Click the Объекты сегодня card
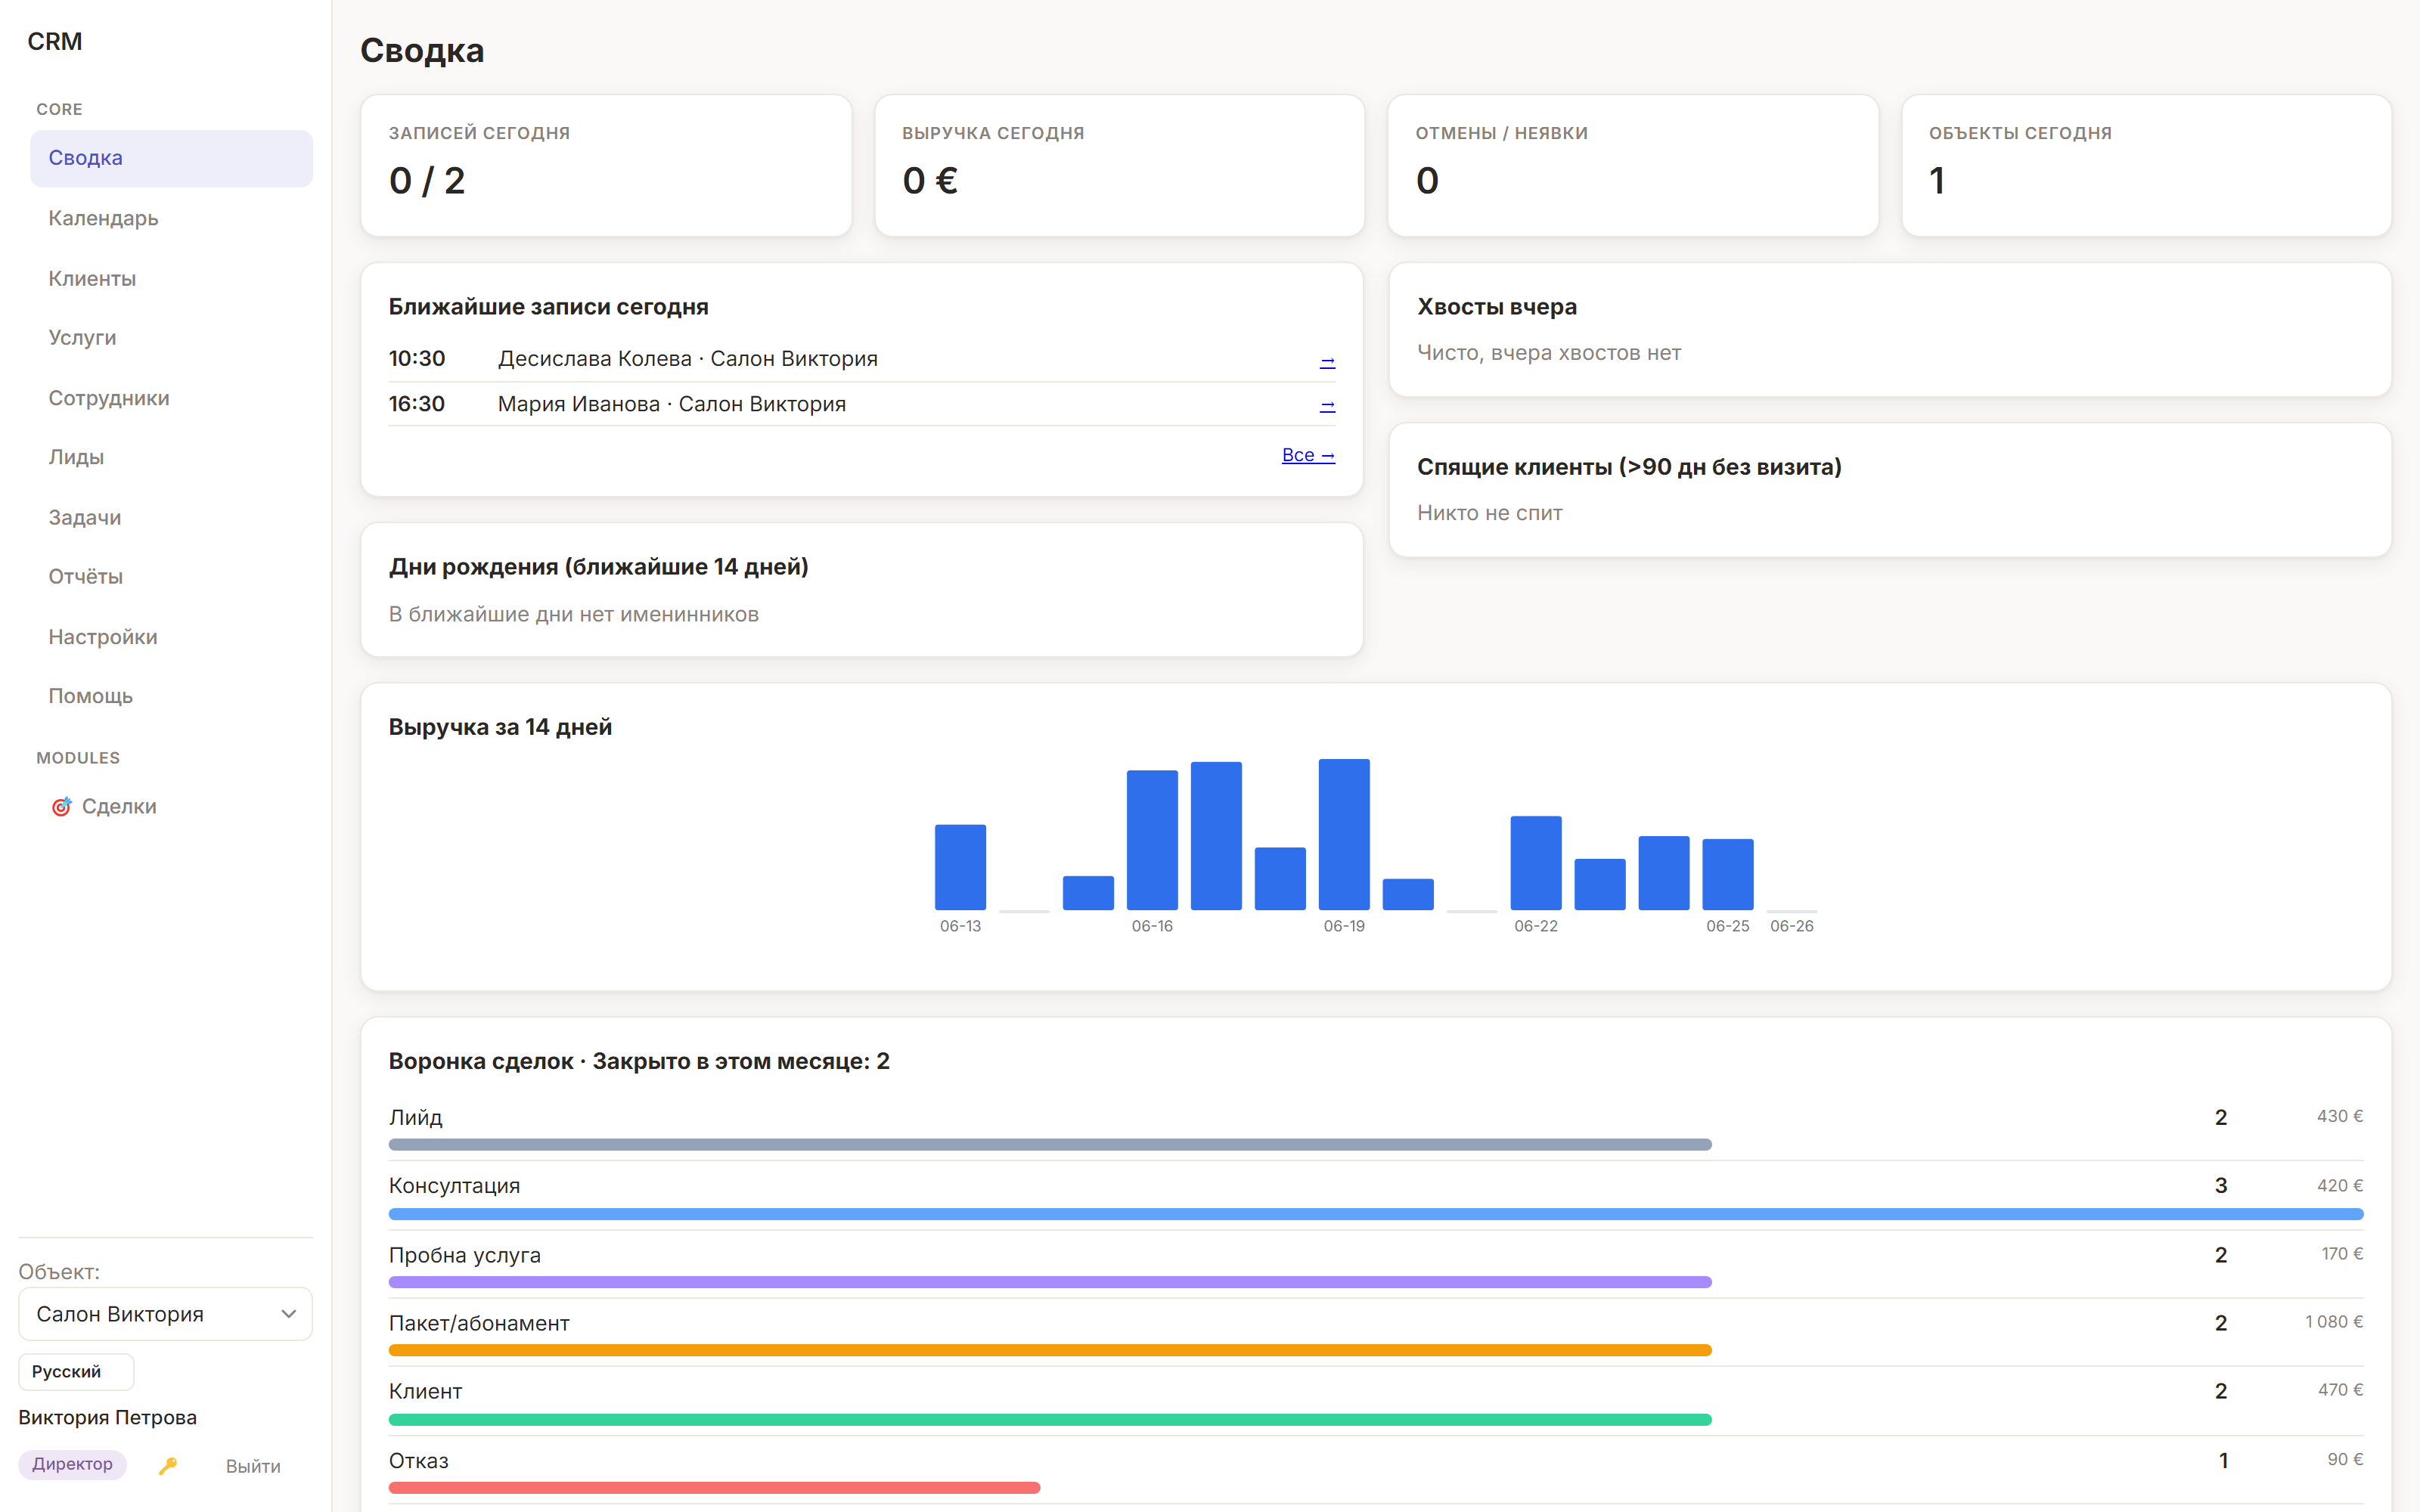The width and height of the screenshot is (2420, 1512). pyautogui.click(x=2146, y=166)
